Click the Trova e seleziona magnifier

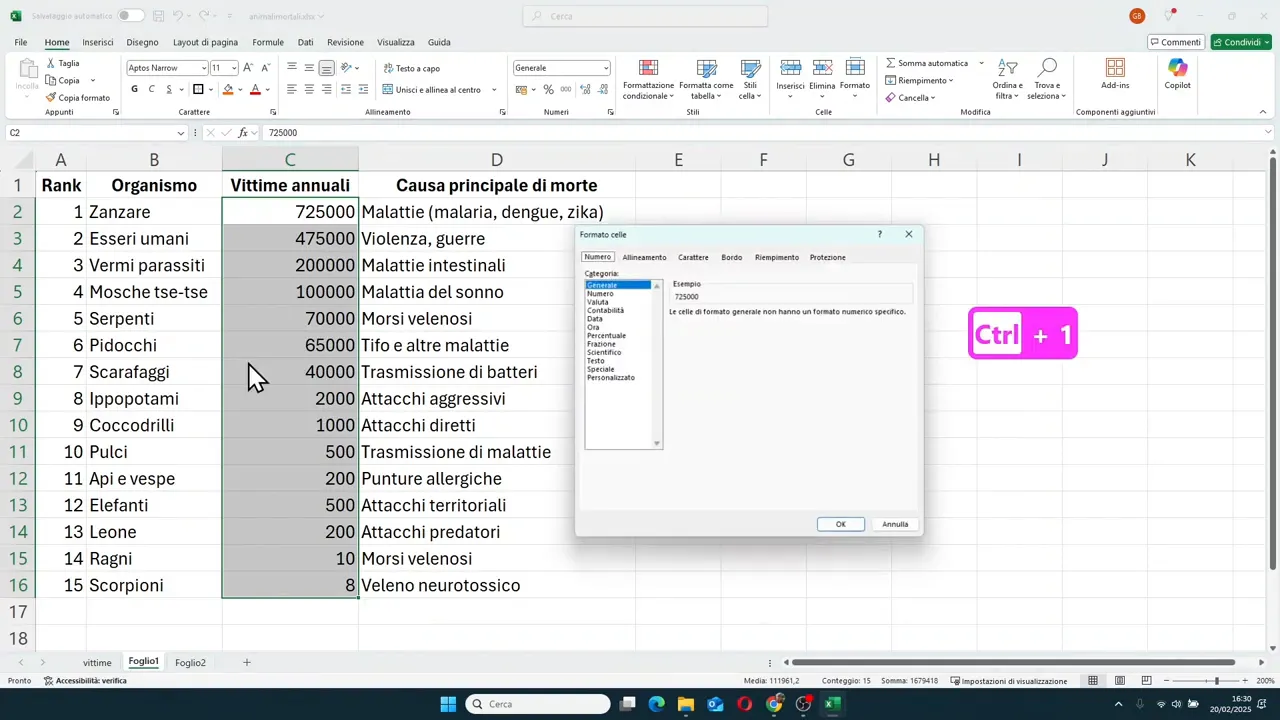pyautogui.click(x=1047, y=67)
